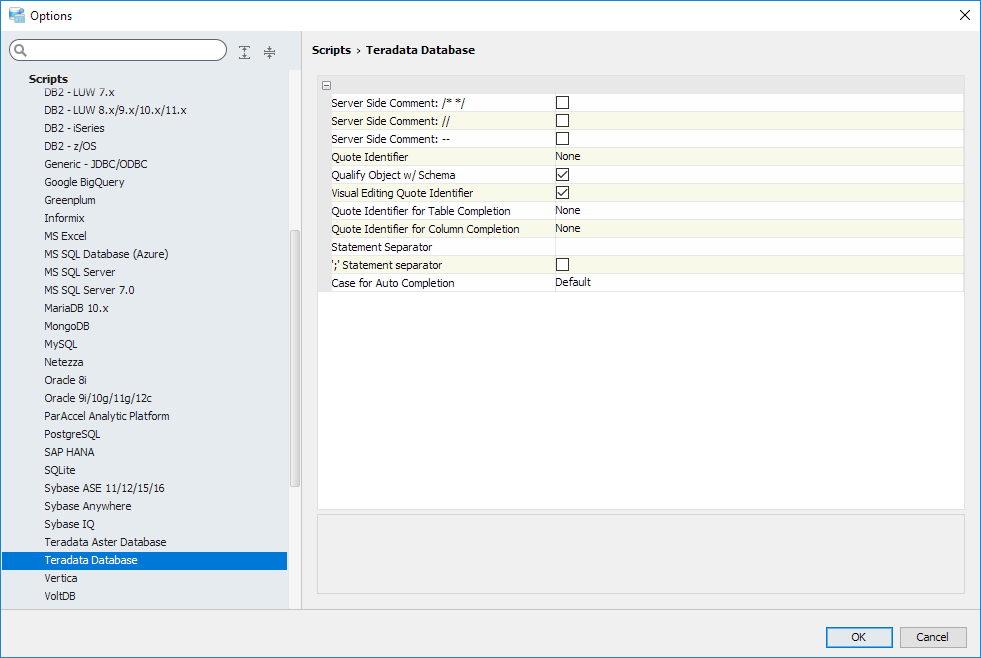Click the expand all tree icon
The height and width of the screenshot is (658, 981).
[x=245, y=52]
